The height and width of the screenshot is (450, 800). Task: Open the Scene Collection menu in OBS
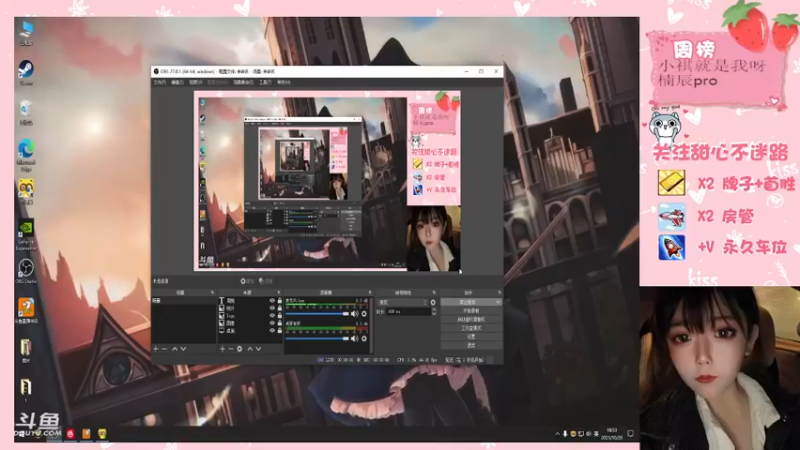243,82
